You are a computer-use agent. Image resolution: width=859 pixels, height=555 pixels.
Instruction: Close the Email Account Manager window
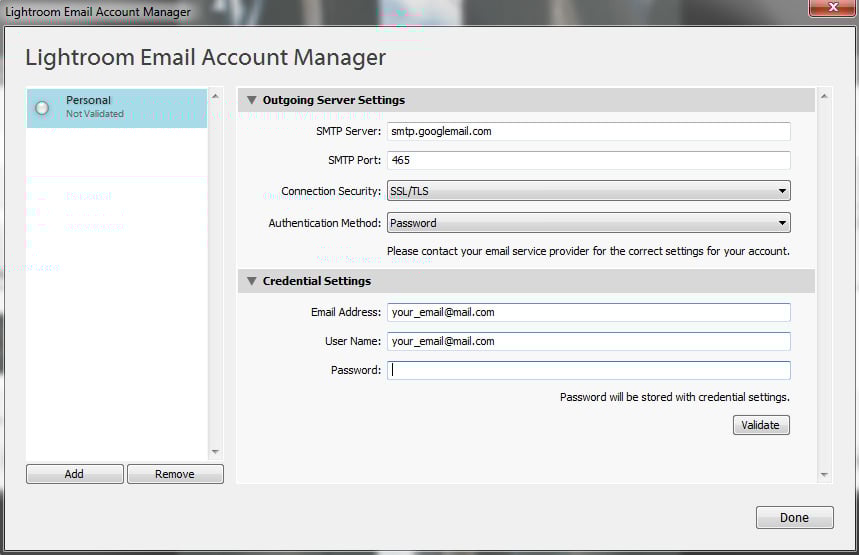pyautogui.click(x=832, y=8)
